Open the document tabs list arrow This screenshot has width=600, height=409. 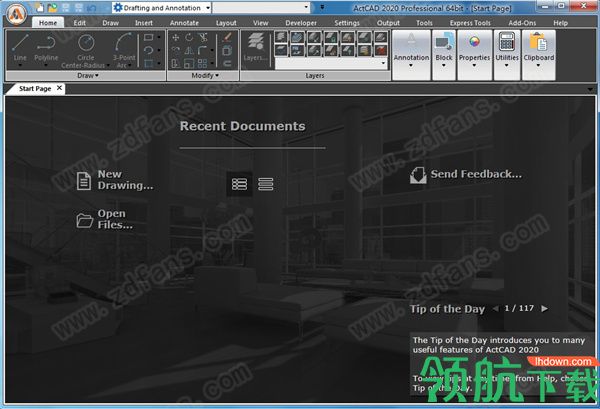(x=590, y=90)
